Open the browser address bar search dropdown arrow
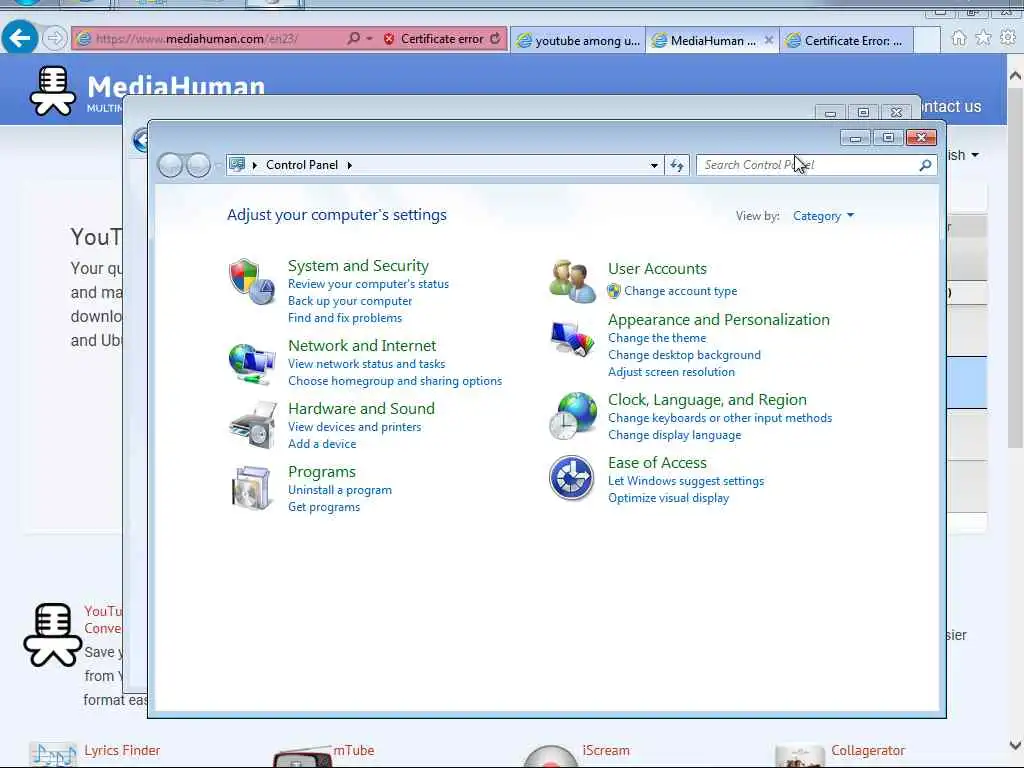The width and height of the screenshot is (1024, 768). [370, 39]
